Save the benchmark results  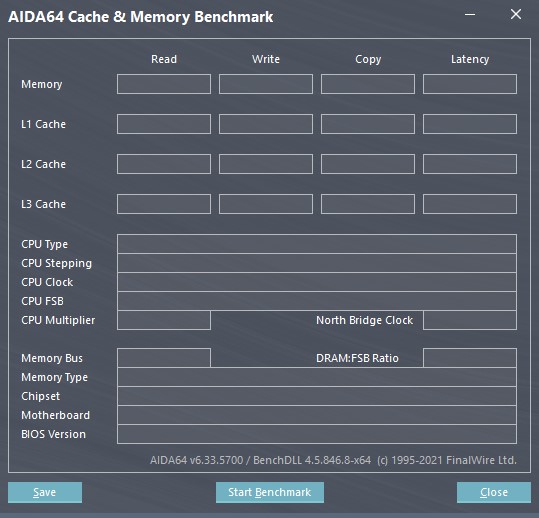point(45,492)
